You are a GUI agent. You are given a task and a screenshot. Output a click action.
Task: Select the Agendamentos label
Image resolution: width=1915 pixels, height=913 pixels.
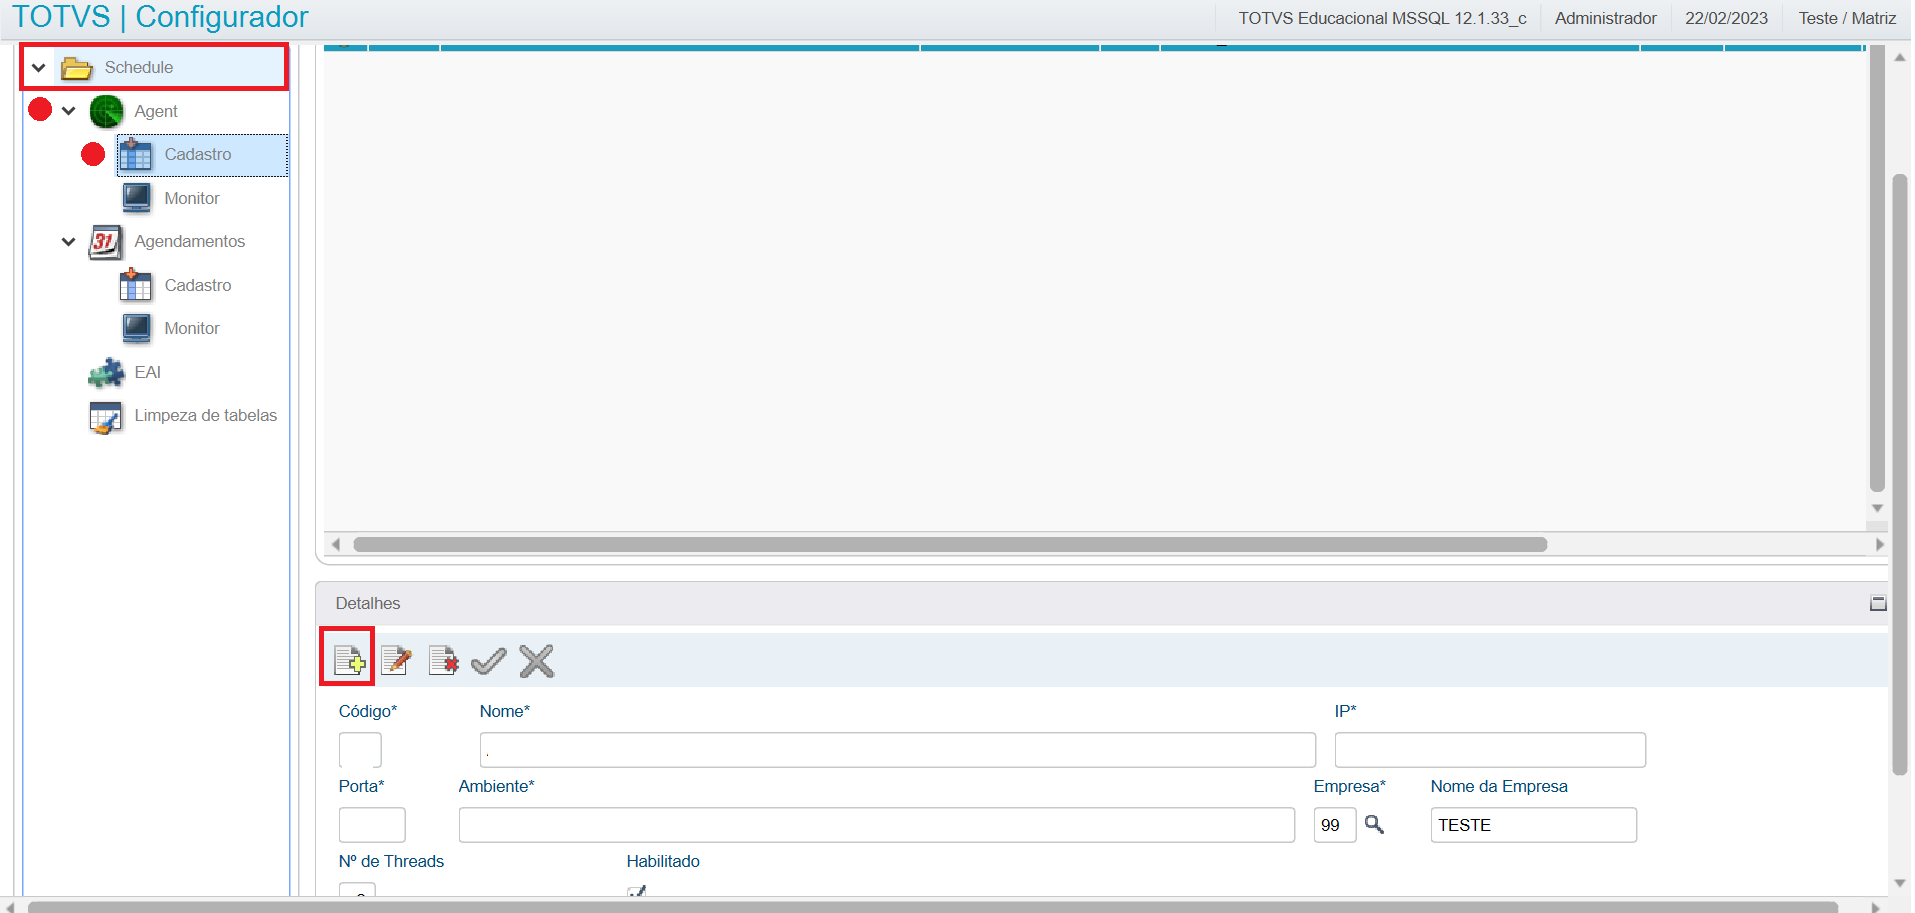[190, 241]
